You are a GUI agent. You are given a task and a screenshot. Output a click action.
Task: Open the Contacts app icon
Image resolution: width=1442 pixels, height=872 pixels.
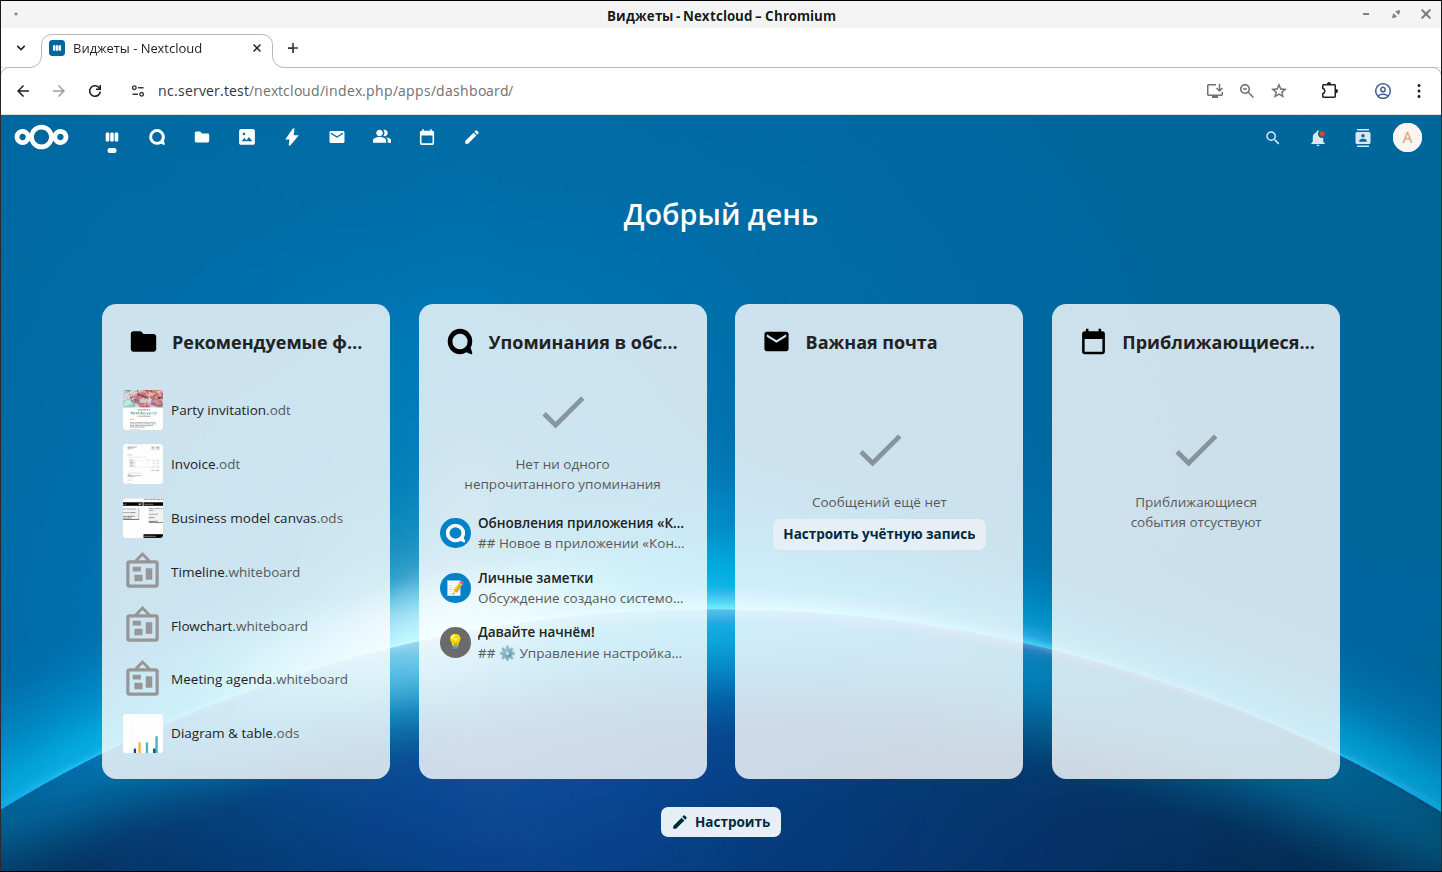click(x=382, y=138)
